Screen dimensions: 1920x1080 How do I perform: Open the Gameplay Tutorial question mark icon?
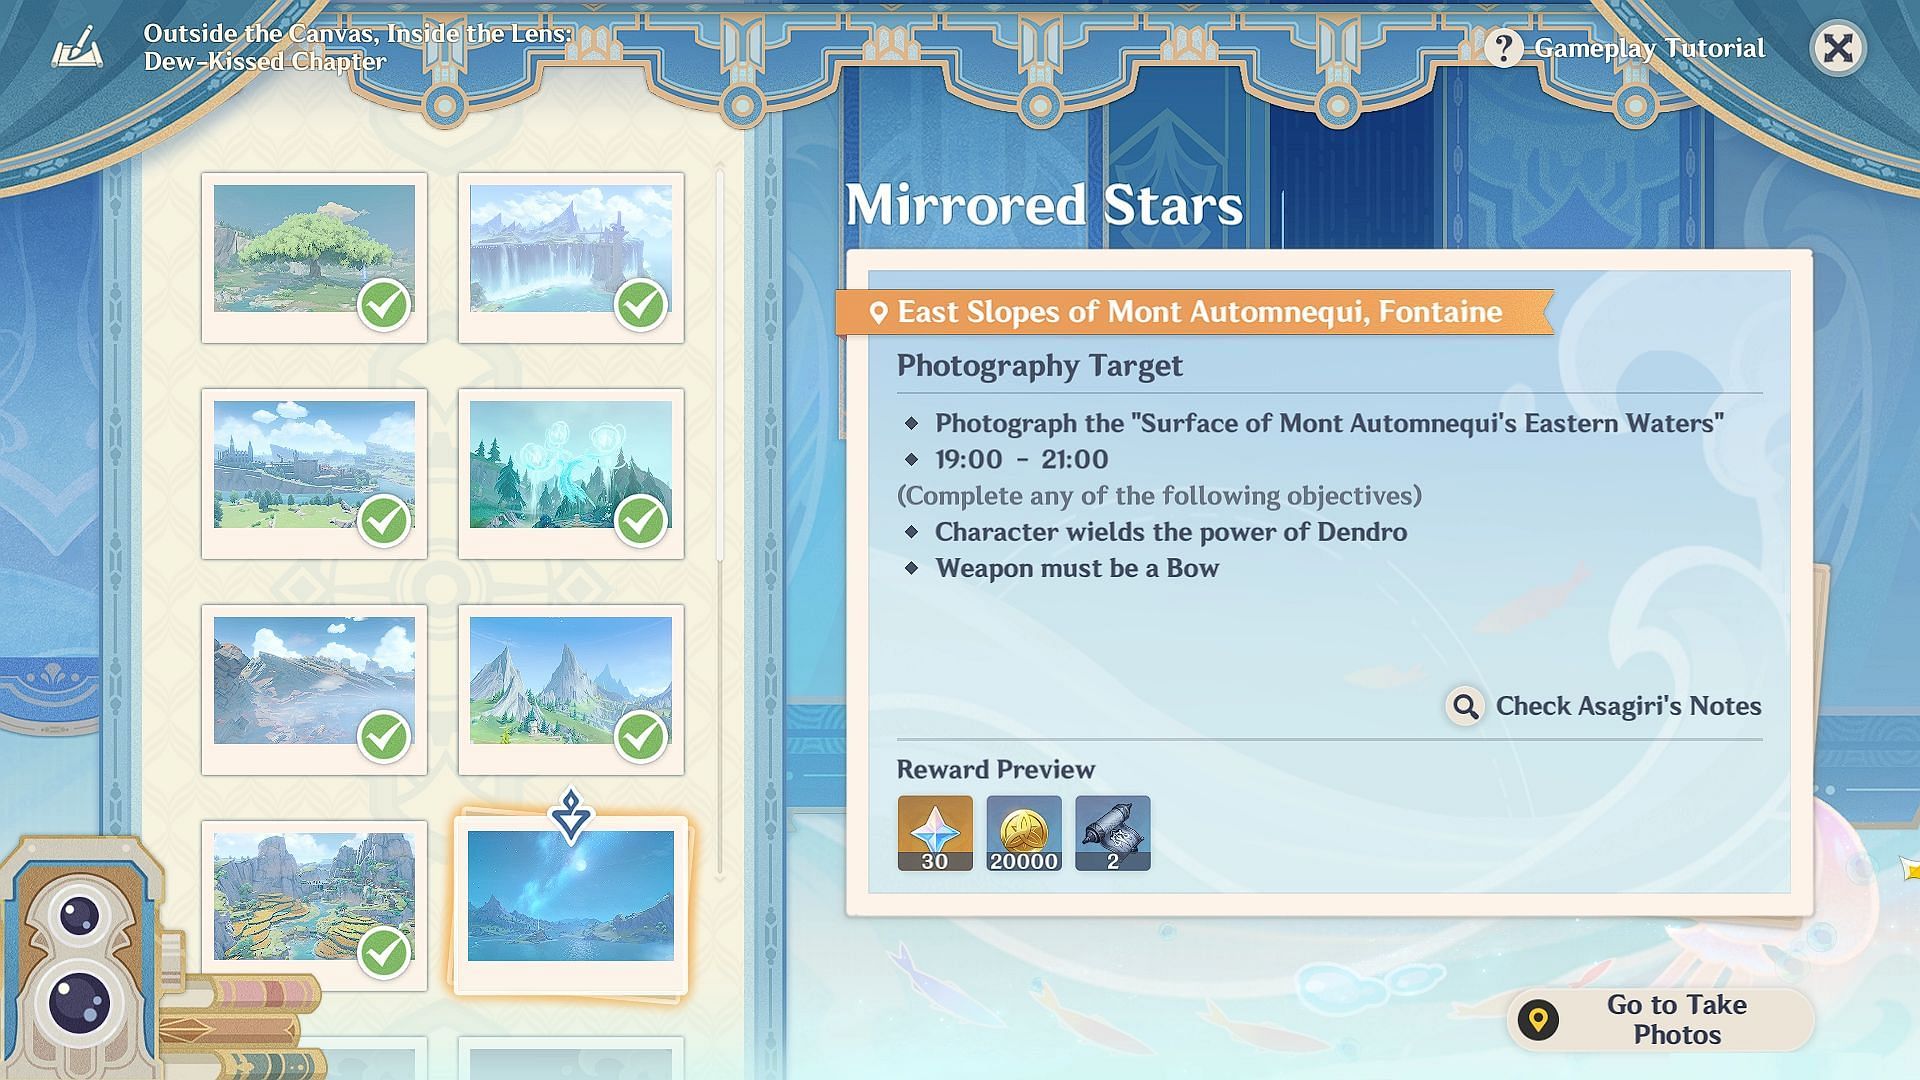1503,48
